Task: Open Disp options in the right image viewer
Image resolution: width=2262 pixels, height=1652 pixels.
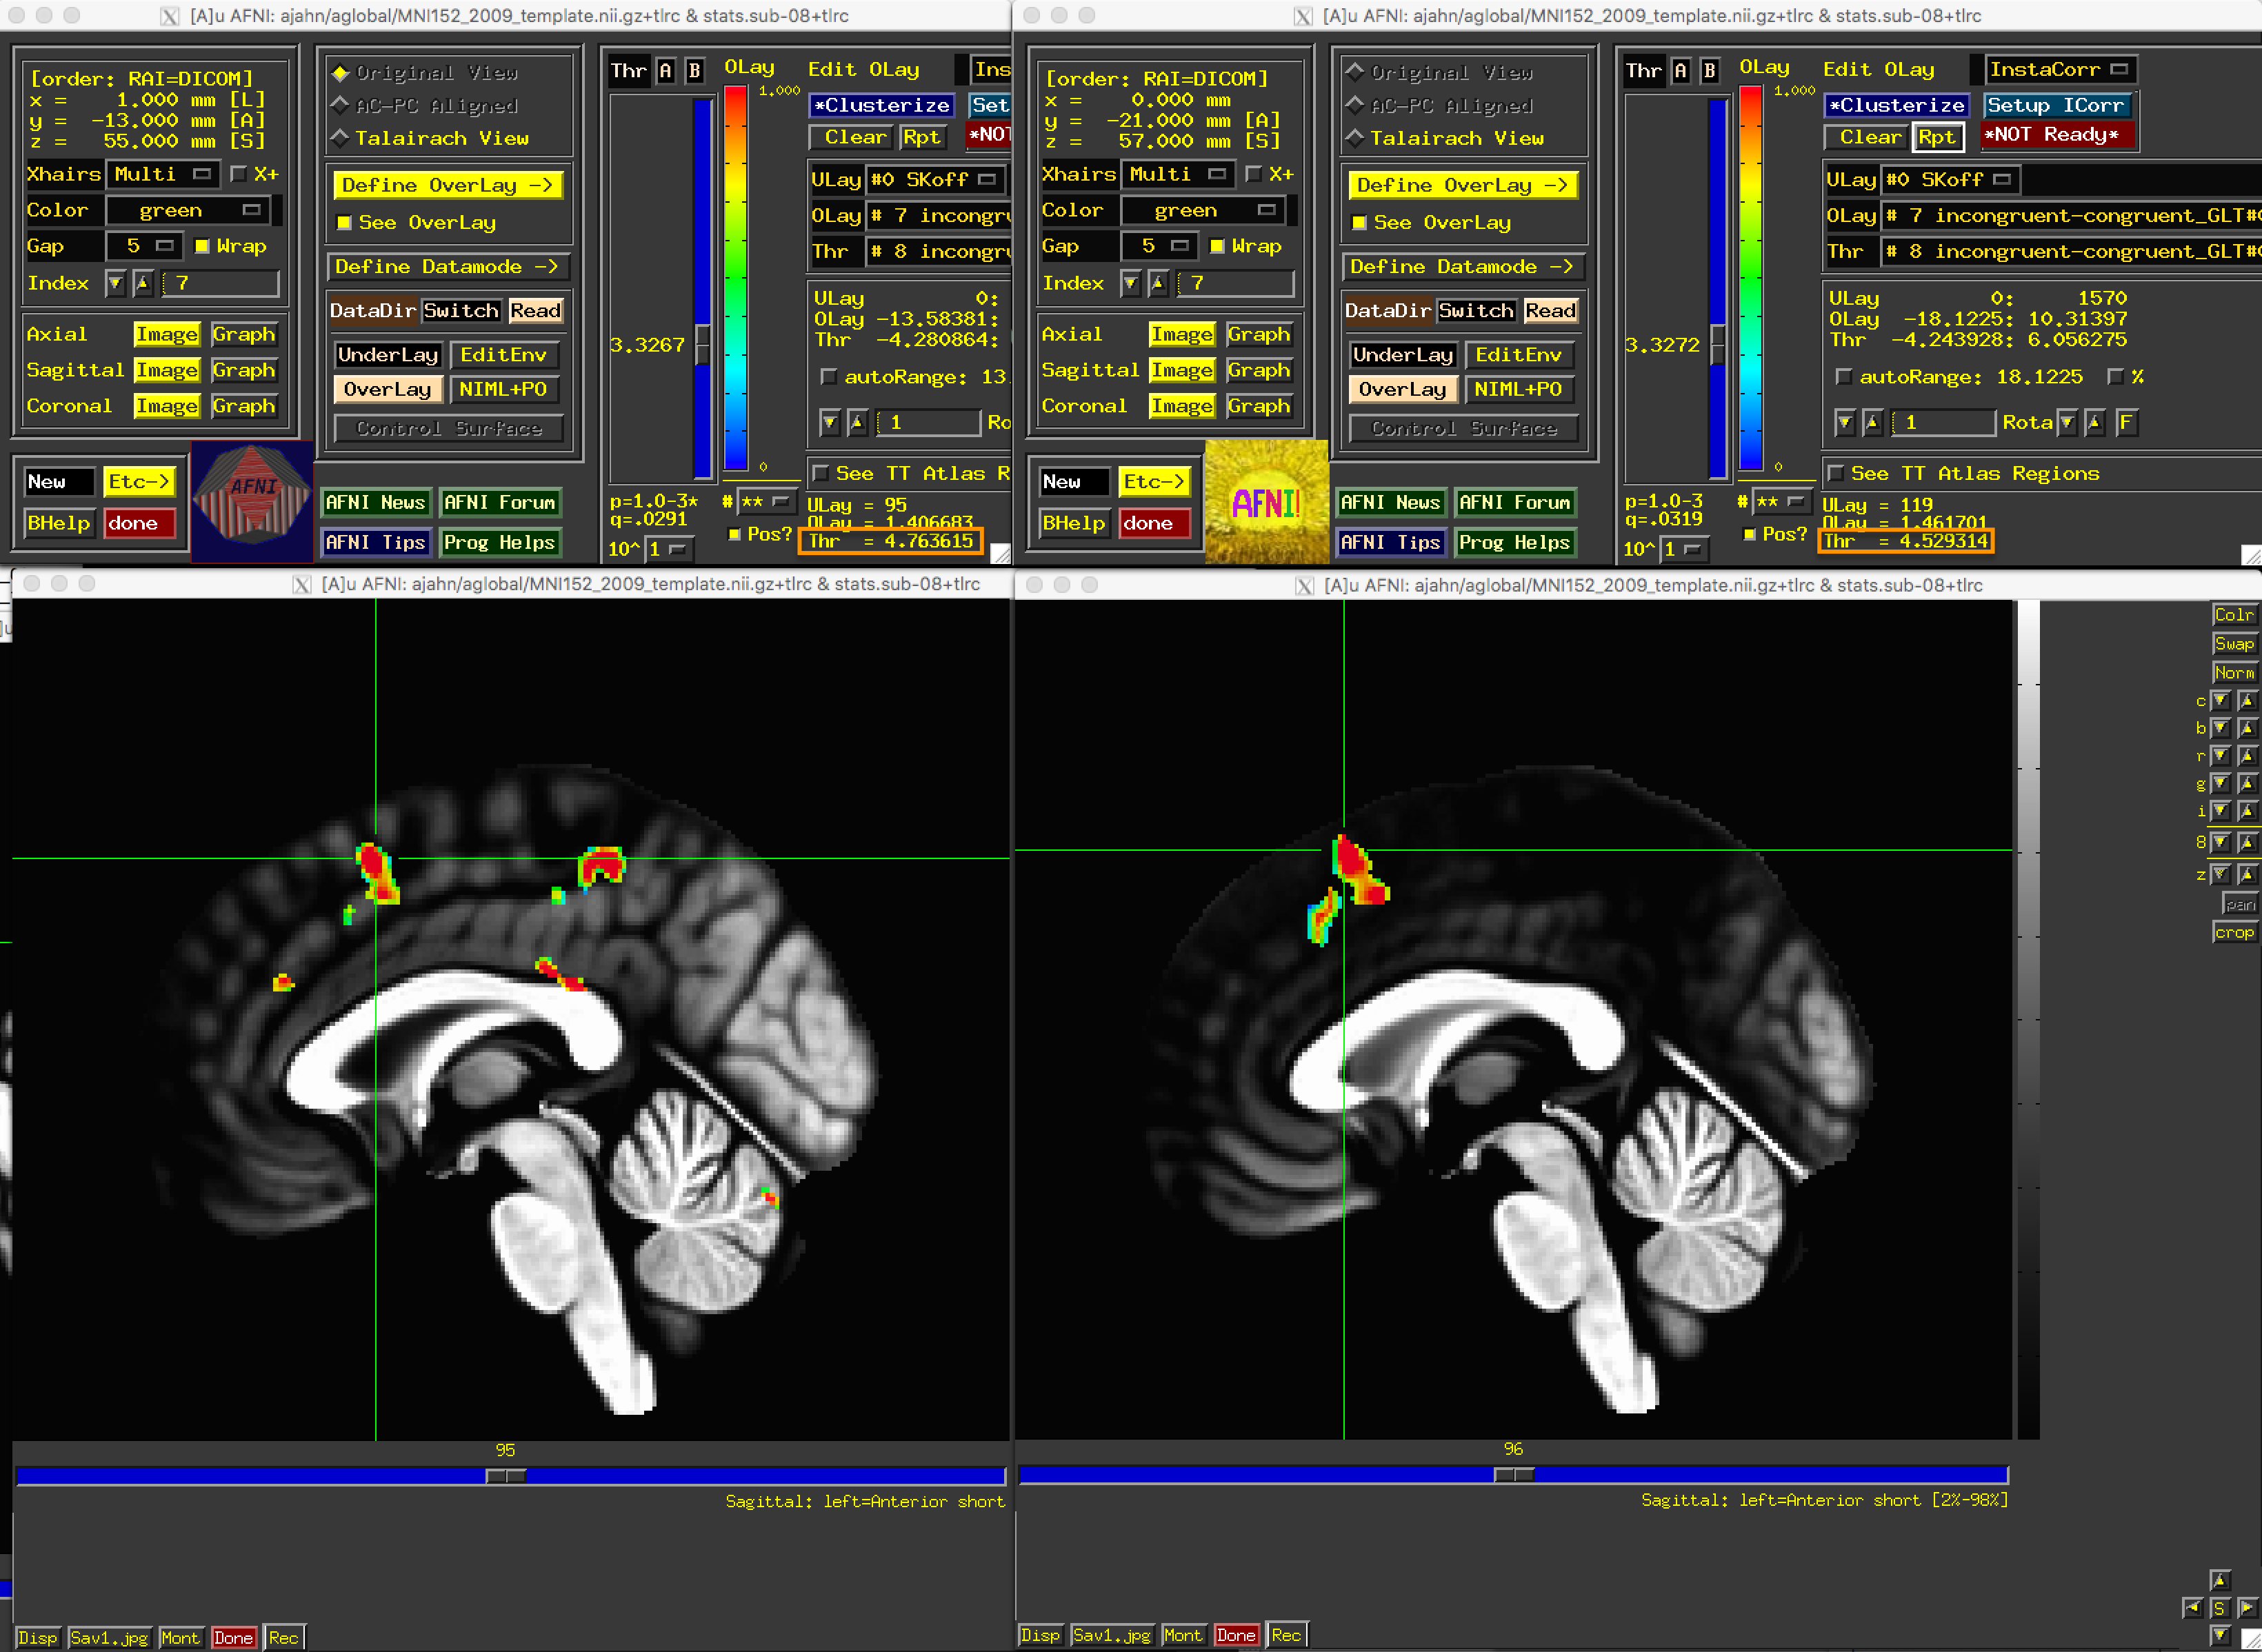Action: click(x=1040, y=1635)
